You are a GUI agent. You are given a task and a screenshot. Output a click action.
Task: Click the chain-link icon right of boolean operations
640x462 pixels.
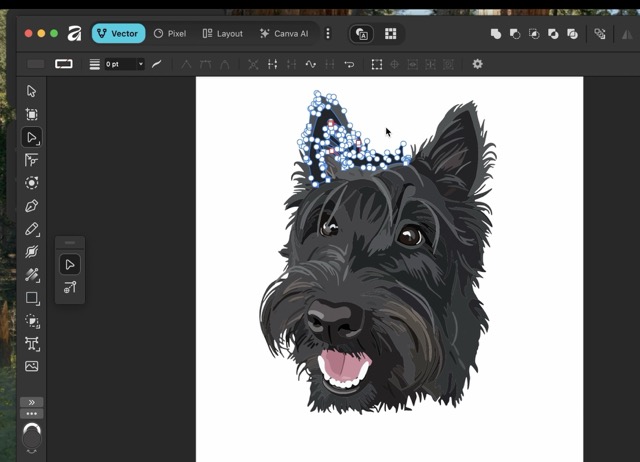(x=600, y=34)
